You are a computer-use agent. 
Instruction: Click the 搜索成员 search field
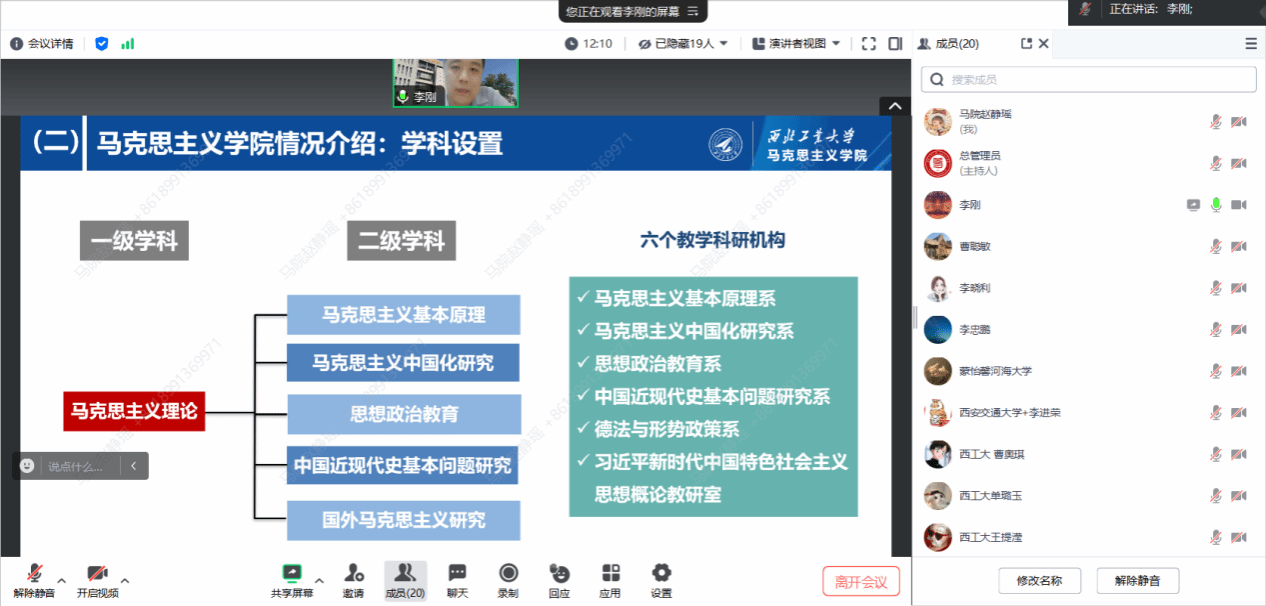(x=1088, y=79)
